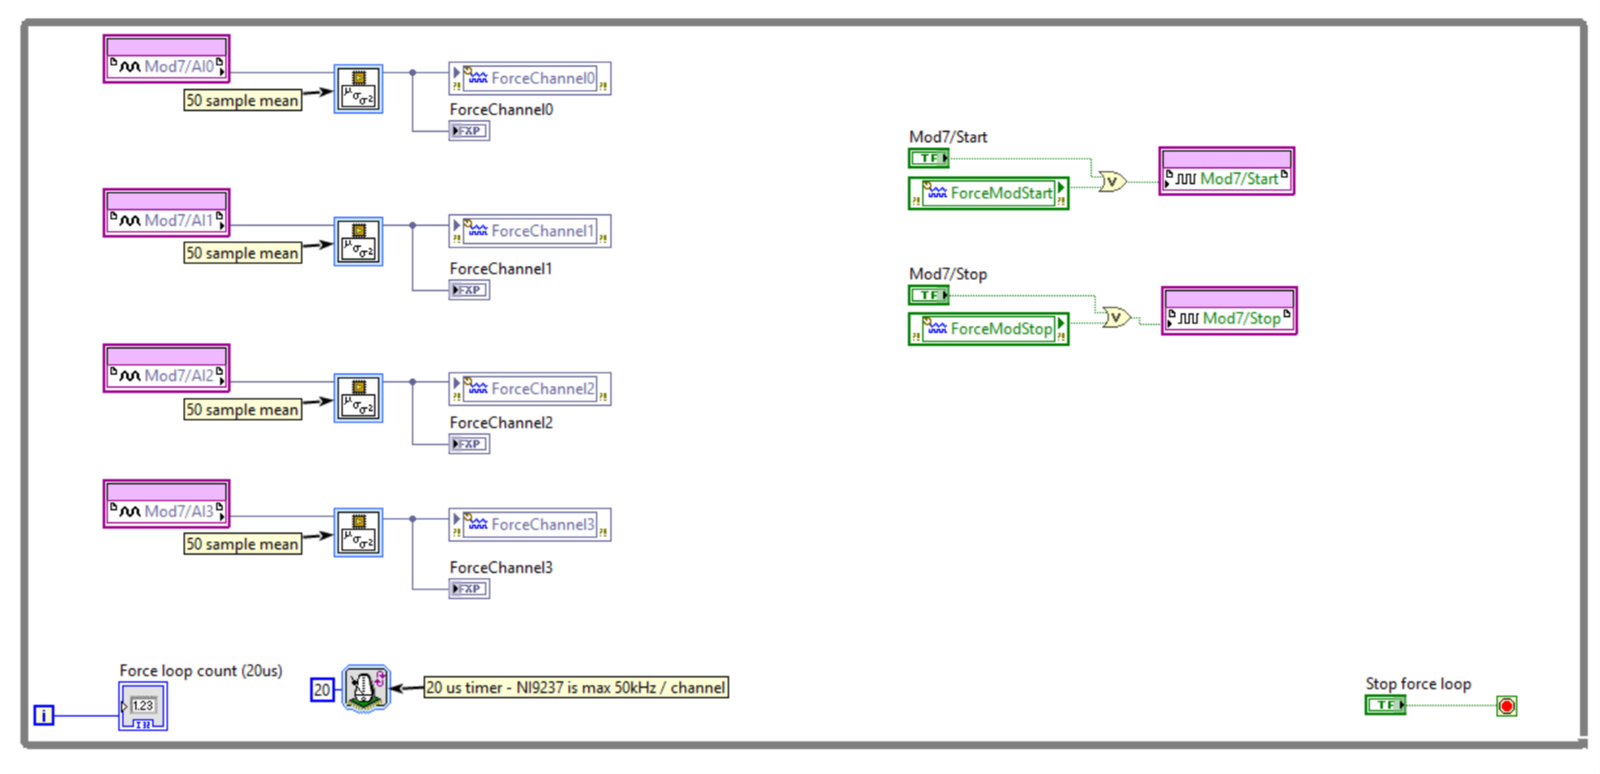Screen dimensions: 1600x774
Task: Click the OR gate feeding Mod7/Start output
Action: point(1112,182)
